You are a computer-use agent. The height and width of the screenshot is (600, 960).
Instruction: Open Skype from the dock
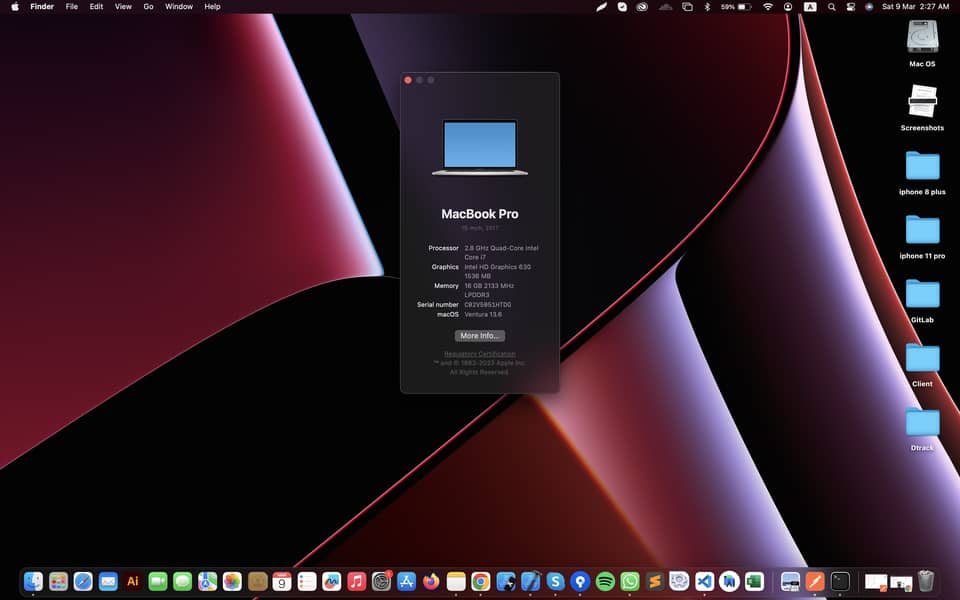(555, 581)
